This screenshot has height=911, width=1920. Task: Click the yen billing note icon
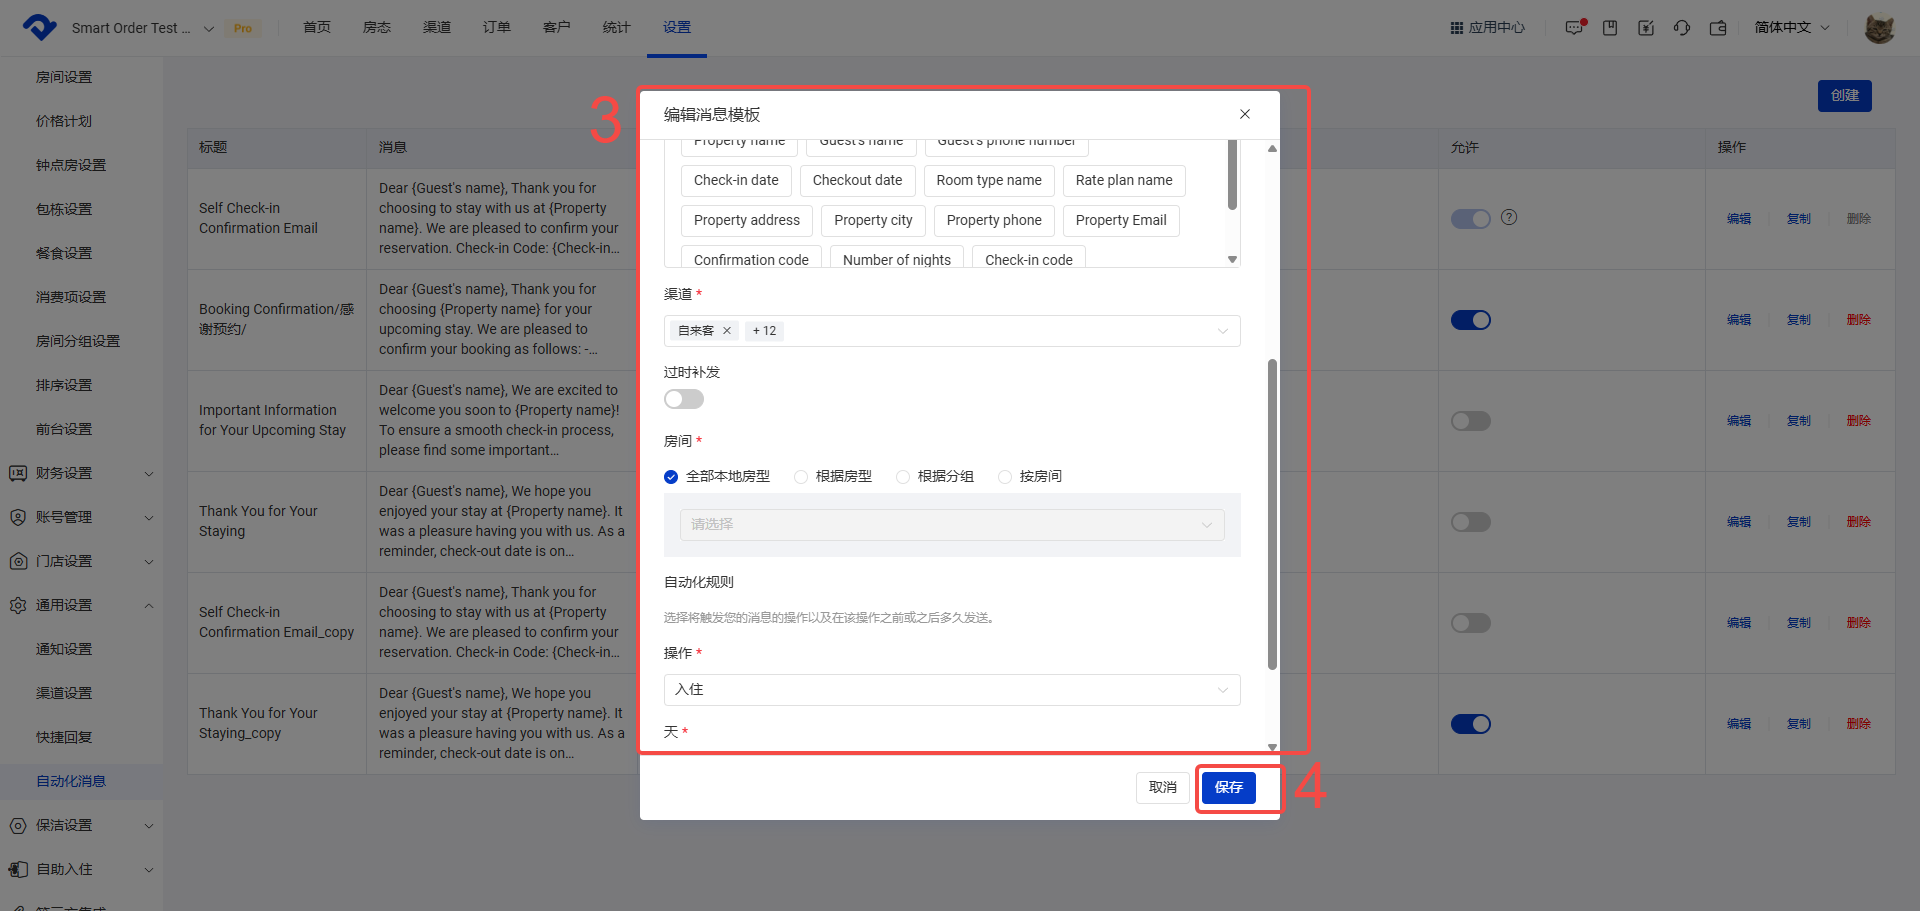[1646, 28]
